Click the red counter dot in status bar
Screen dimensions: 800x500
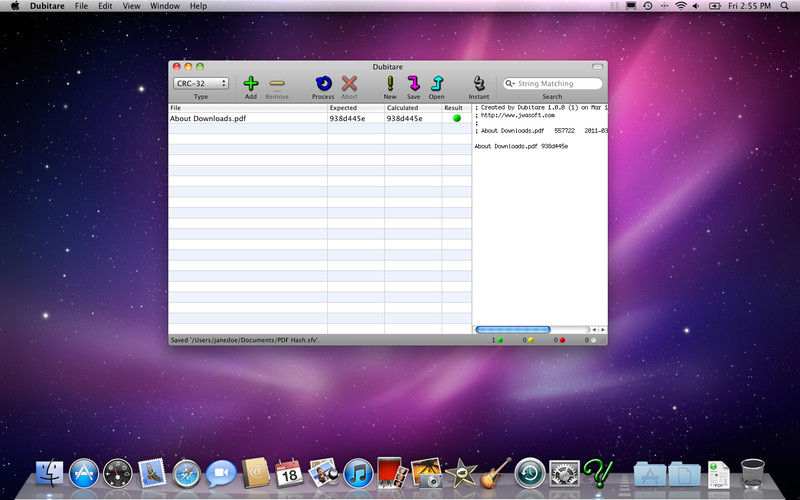[x=562, y=340]
